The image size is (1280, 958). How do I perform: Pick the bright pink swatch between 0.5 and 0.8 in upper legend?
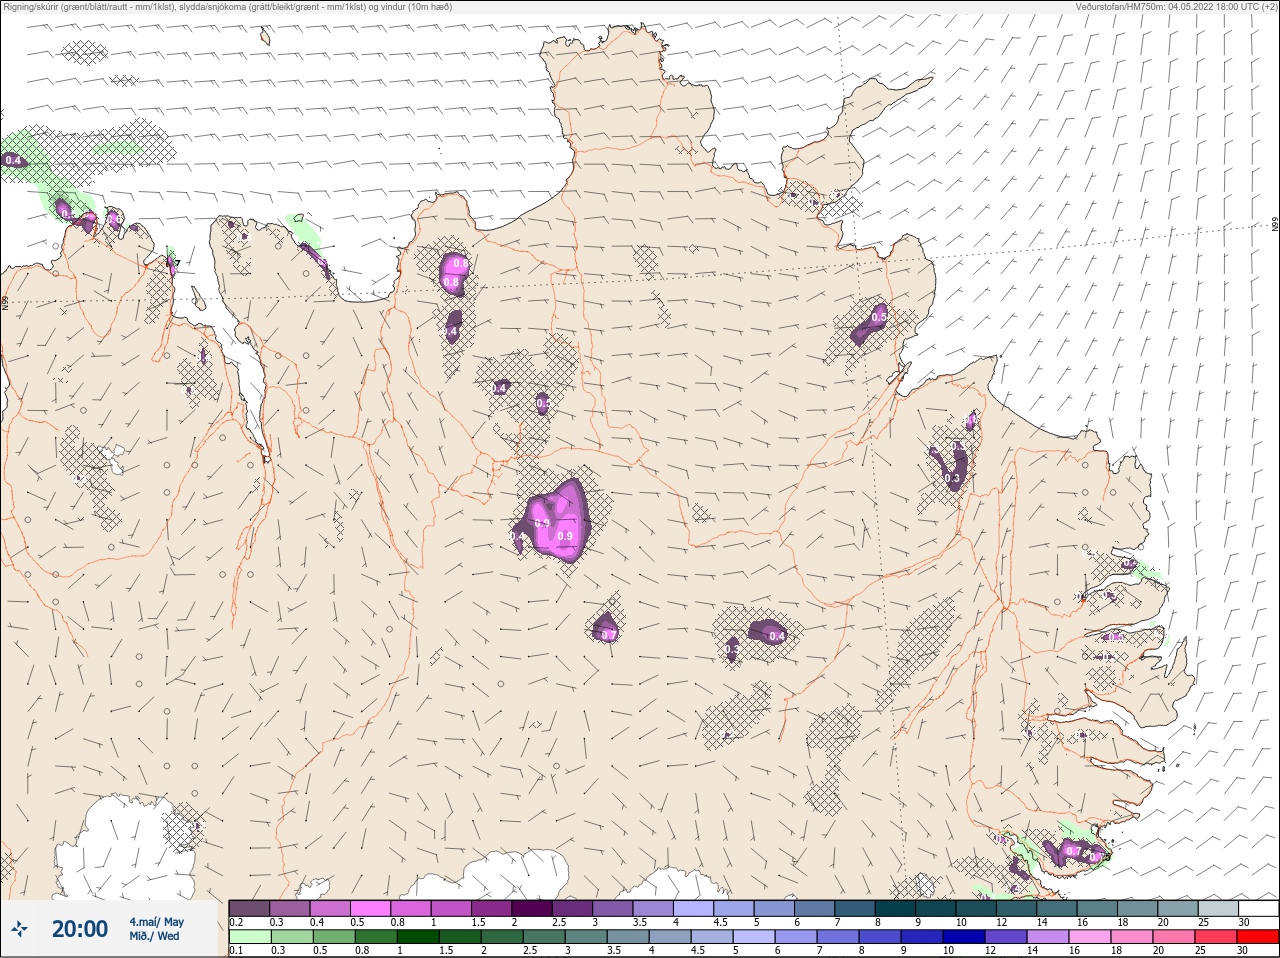(370, 908)
